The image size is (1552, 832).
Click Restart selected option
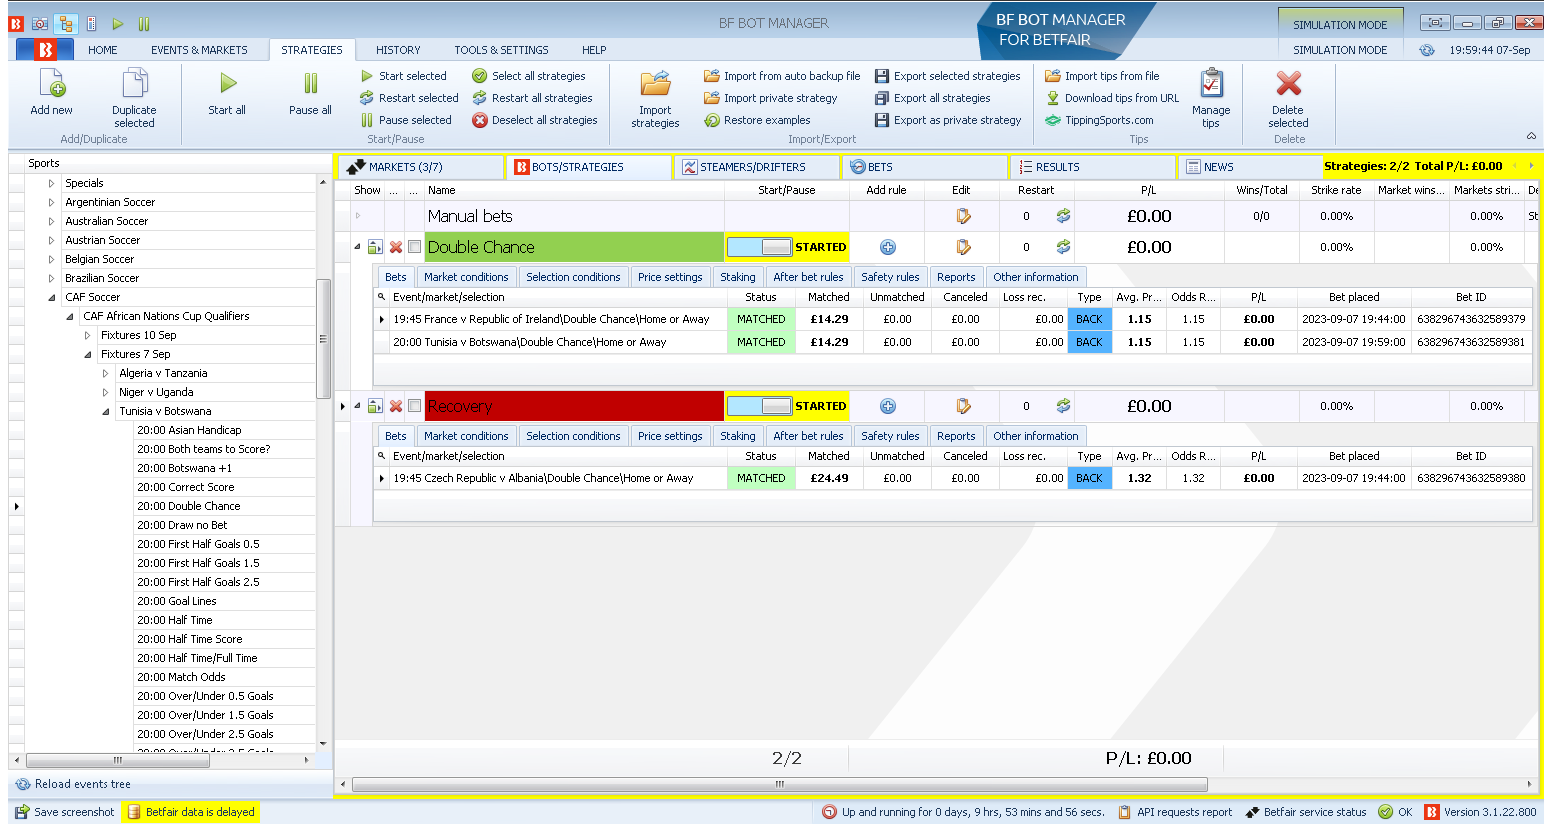coord(409,98)
